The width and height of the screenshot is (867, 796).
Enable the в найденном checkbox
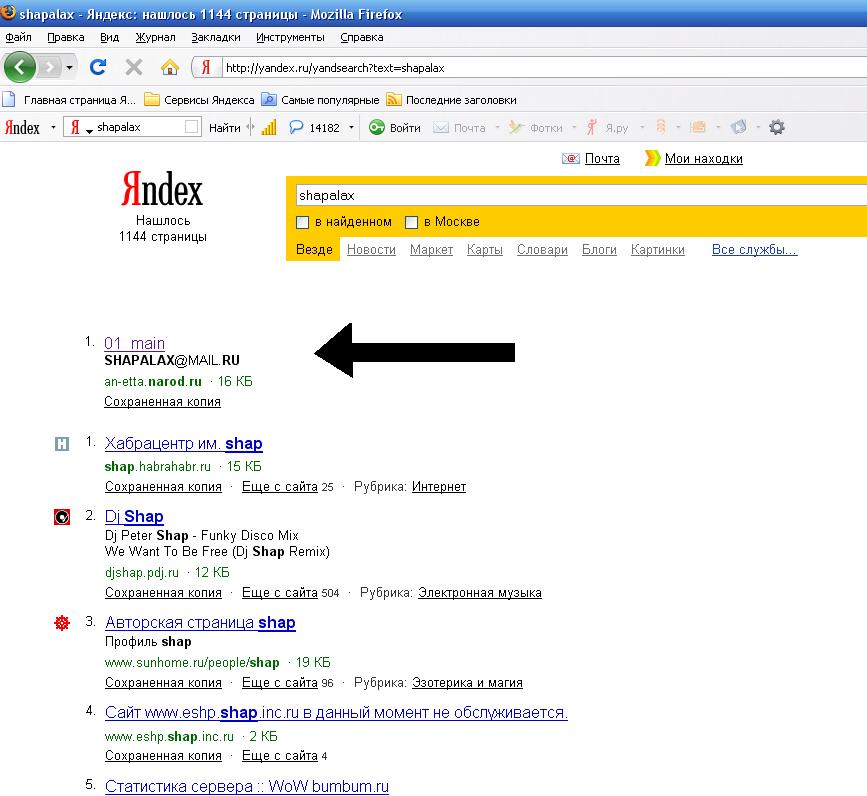[302, 222]
